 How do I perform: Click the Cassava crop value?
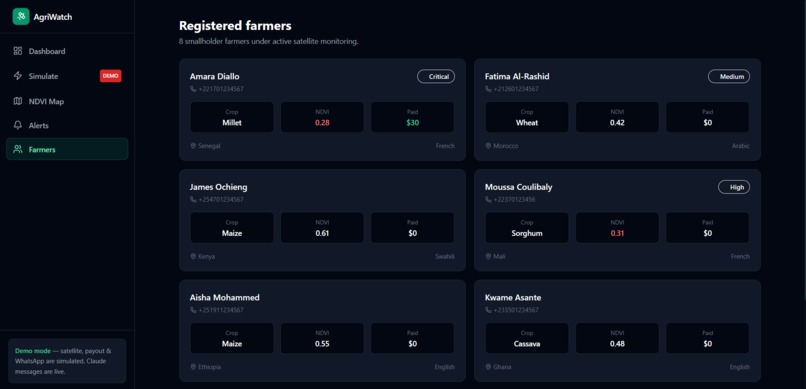click(x=527, y=344)
